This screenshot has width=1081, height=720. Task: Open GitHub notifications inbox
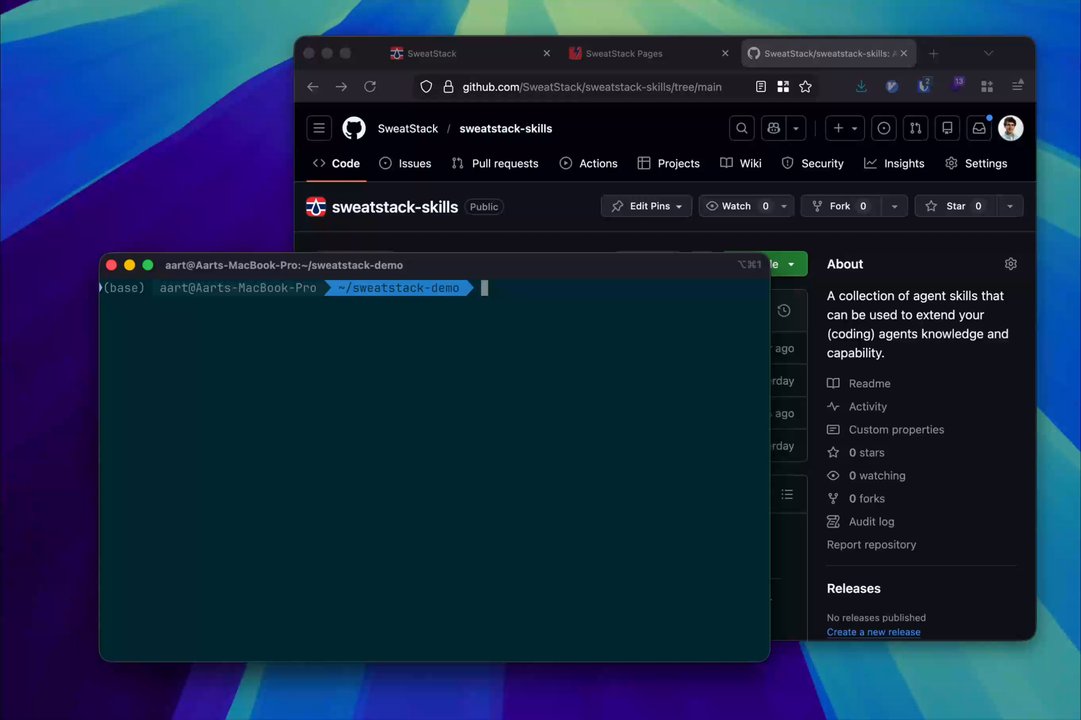click(x=979, y=128)
